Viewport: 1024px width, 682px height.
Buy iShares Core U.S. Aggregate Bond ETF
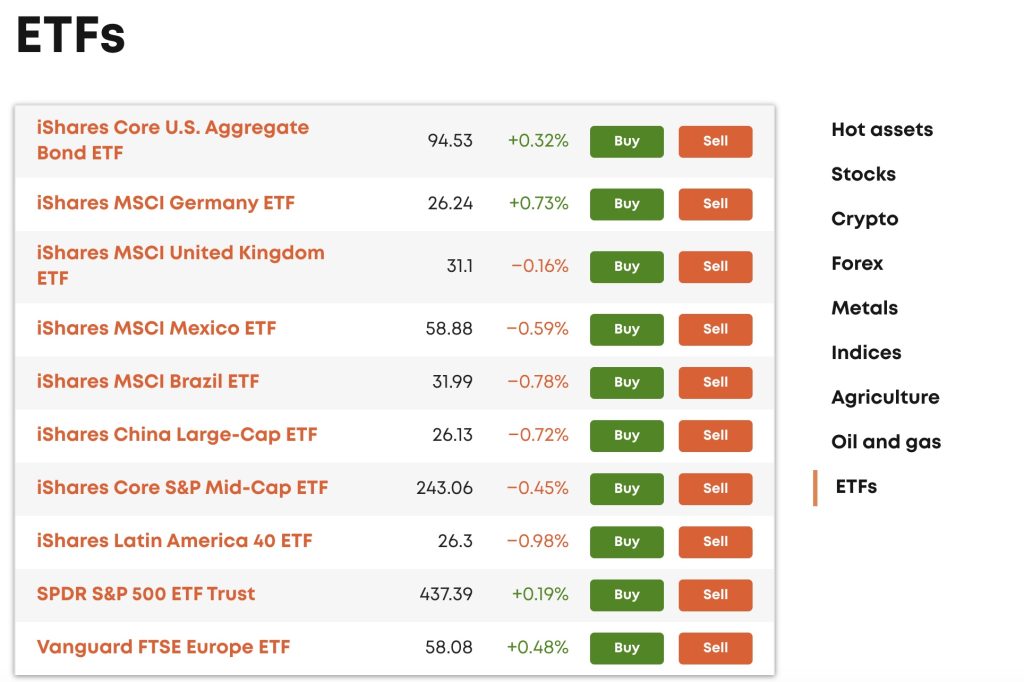626,141
